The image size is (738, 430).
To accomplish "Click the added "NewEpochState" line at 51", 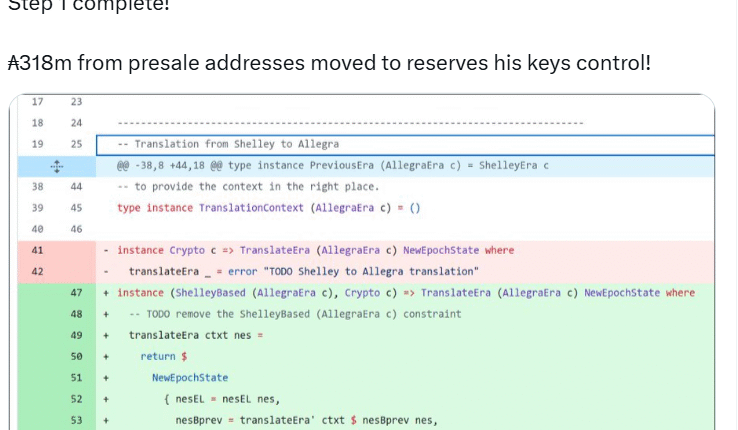I will point(190,378).
